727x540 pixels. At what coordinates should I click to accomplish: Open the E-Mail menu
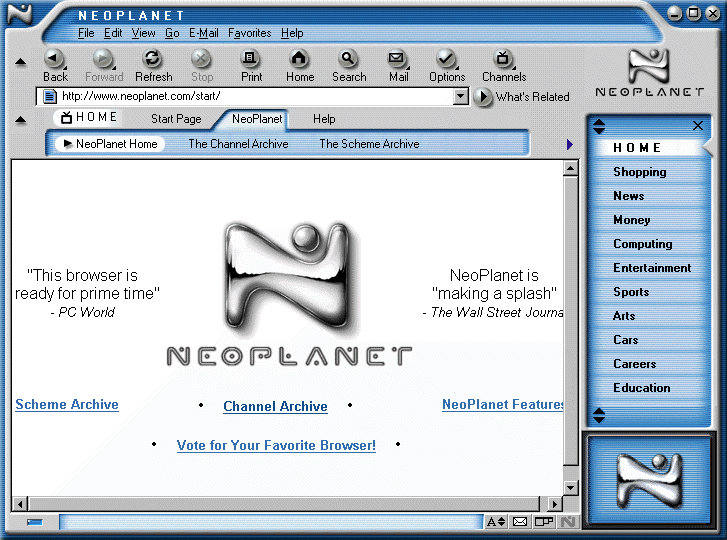(204, 33)
